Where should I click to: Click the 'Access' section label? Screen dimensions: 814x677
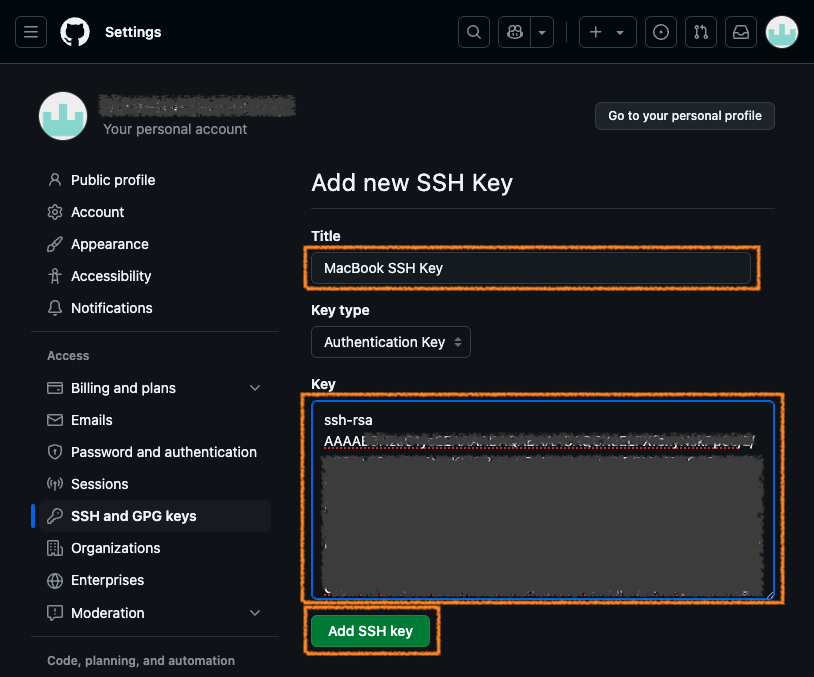coord(68,356)
